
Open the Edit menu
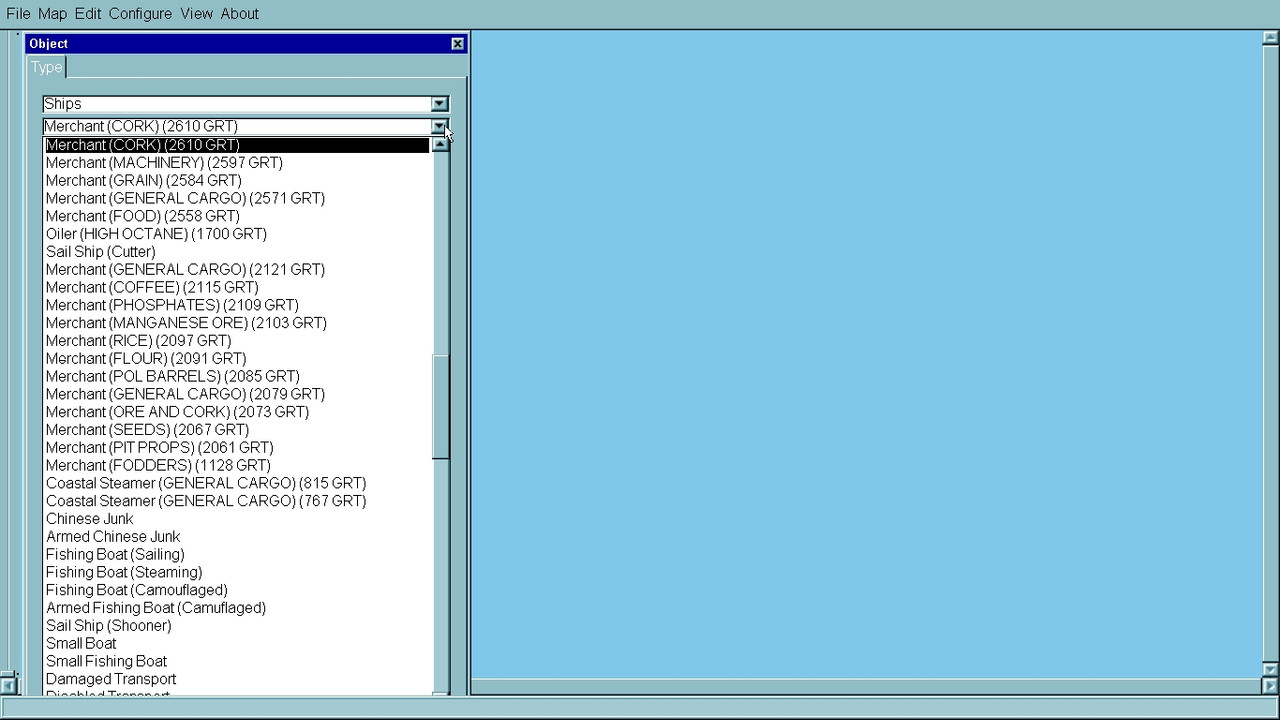(x=88, y=14)
